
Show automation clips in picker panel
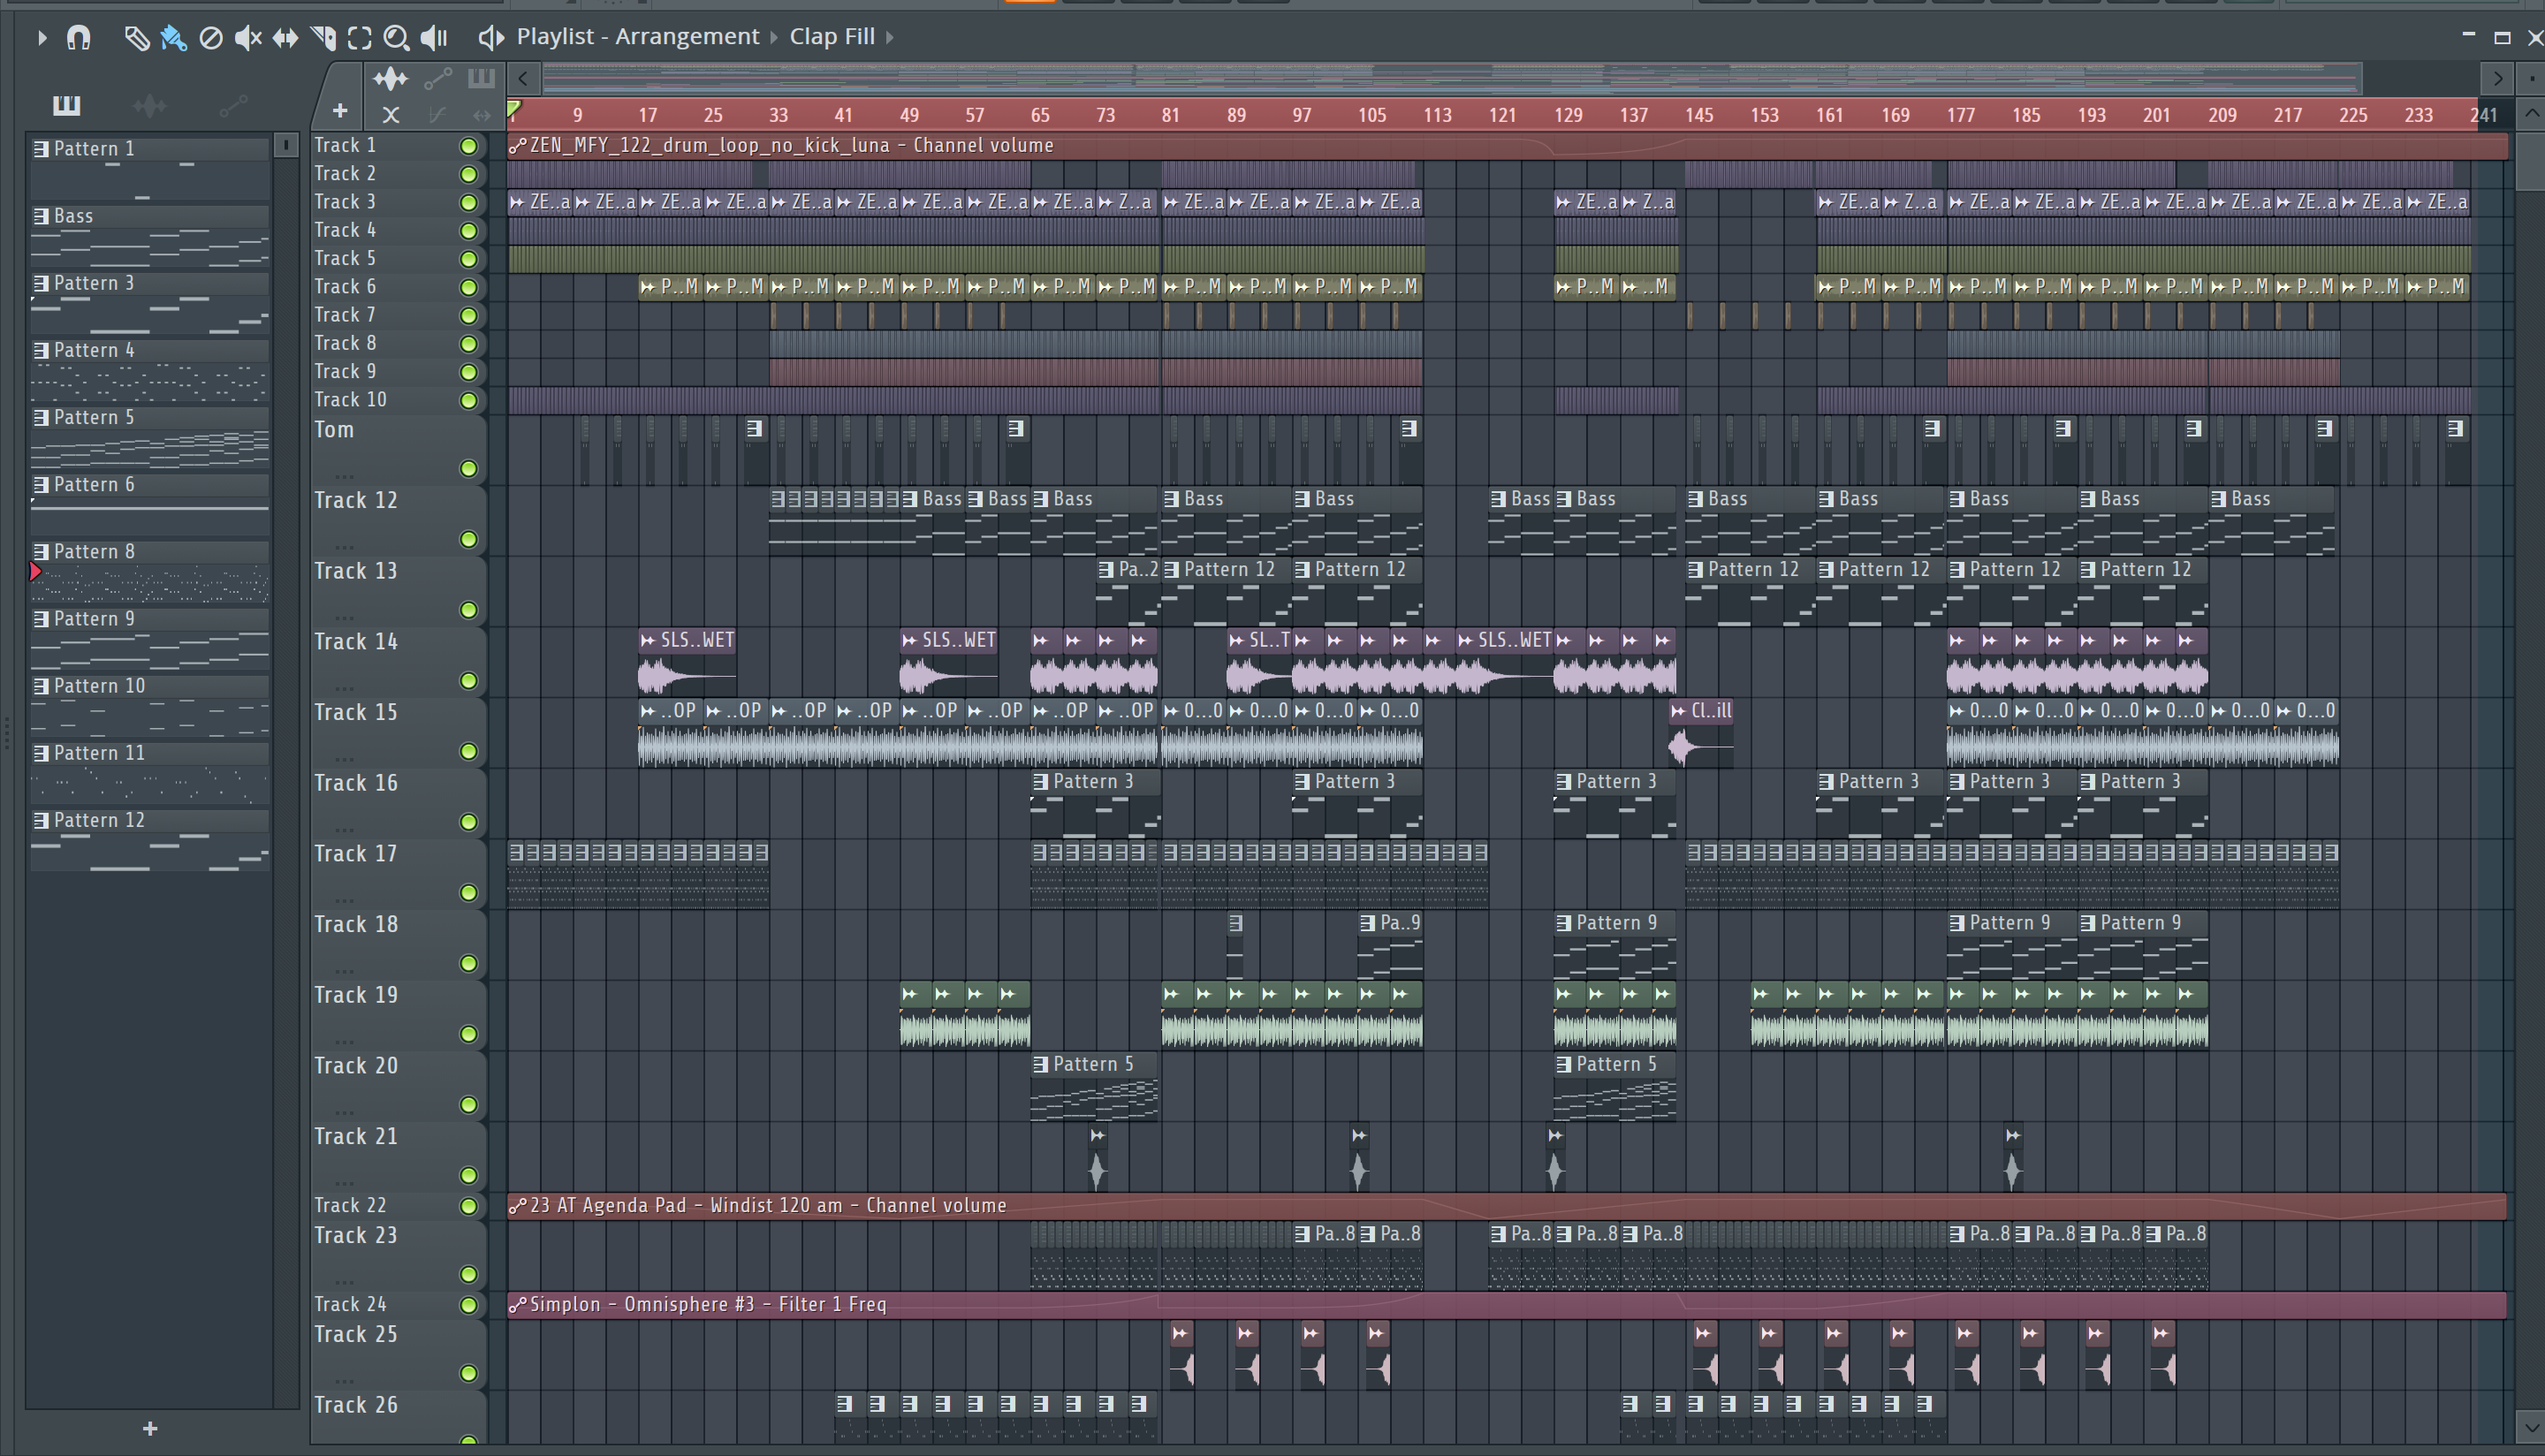[x=233, y=105]
